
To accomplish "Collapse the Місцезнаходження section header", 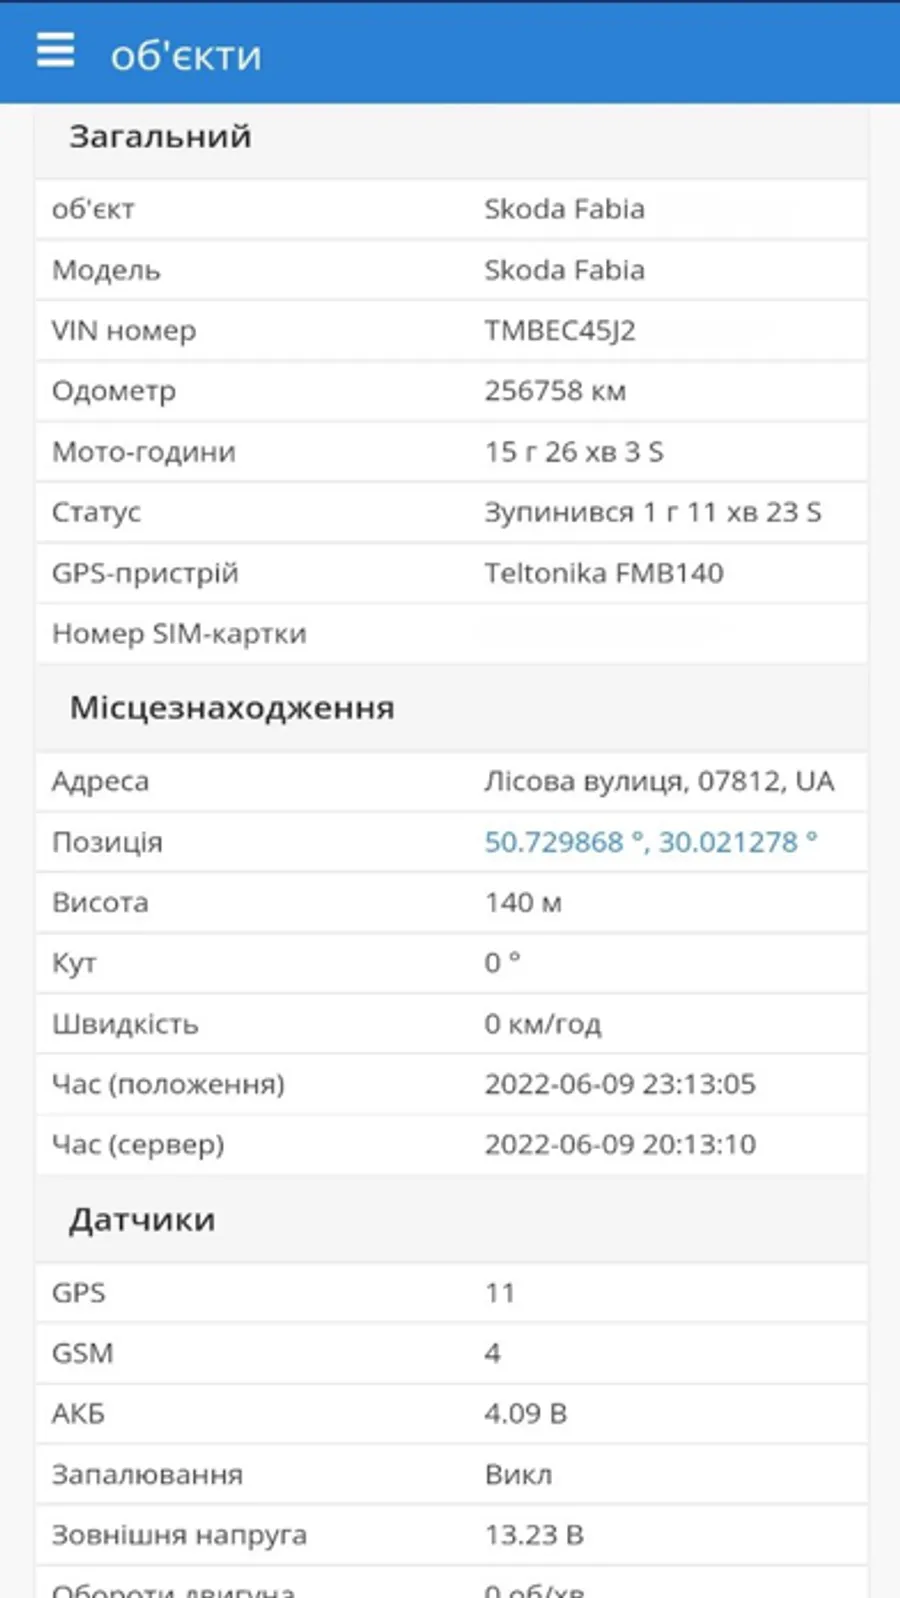I will click(232, 708).
